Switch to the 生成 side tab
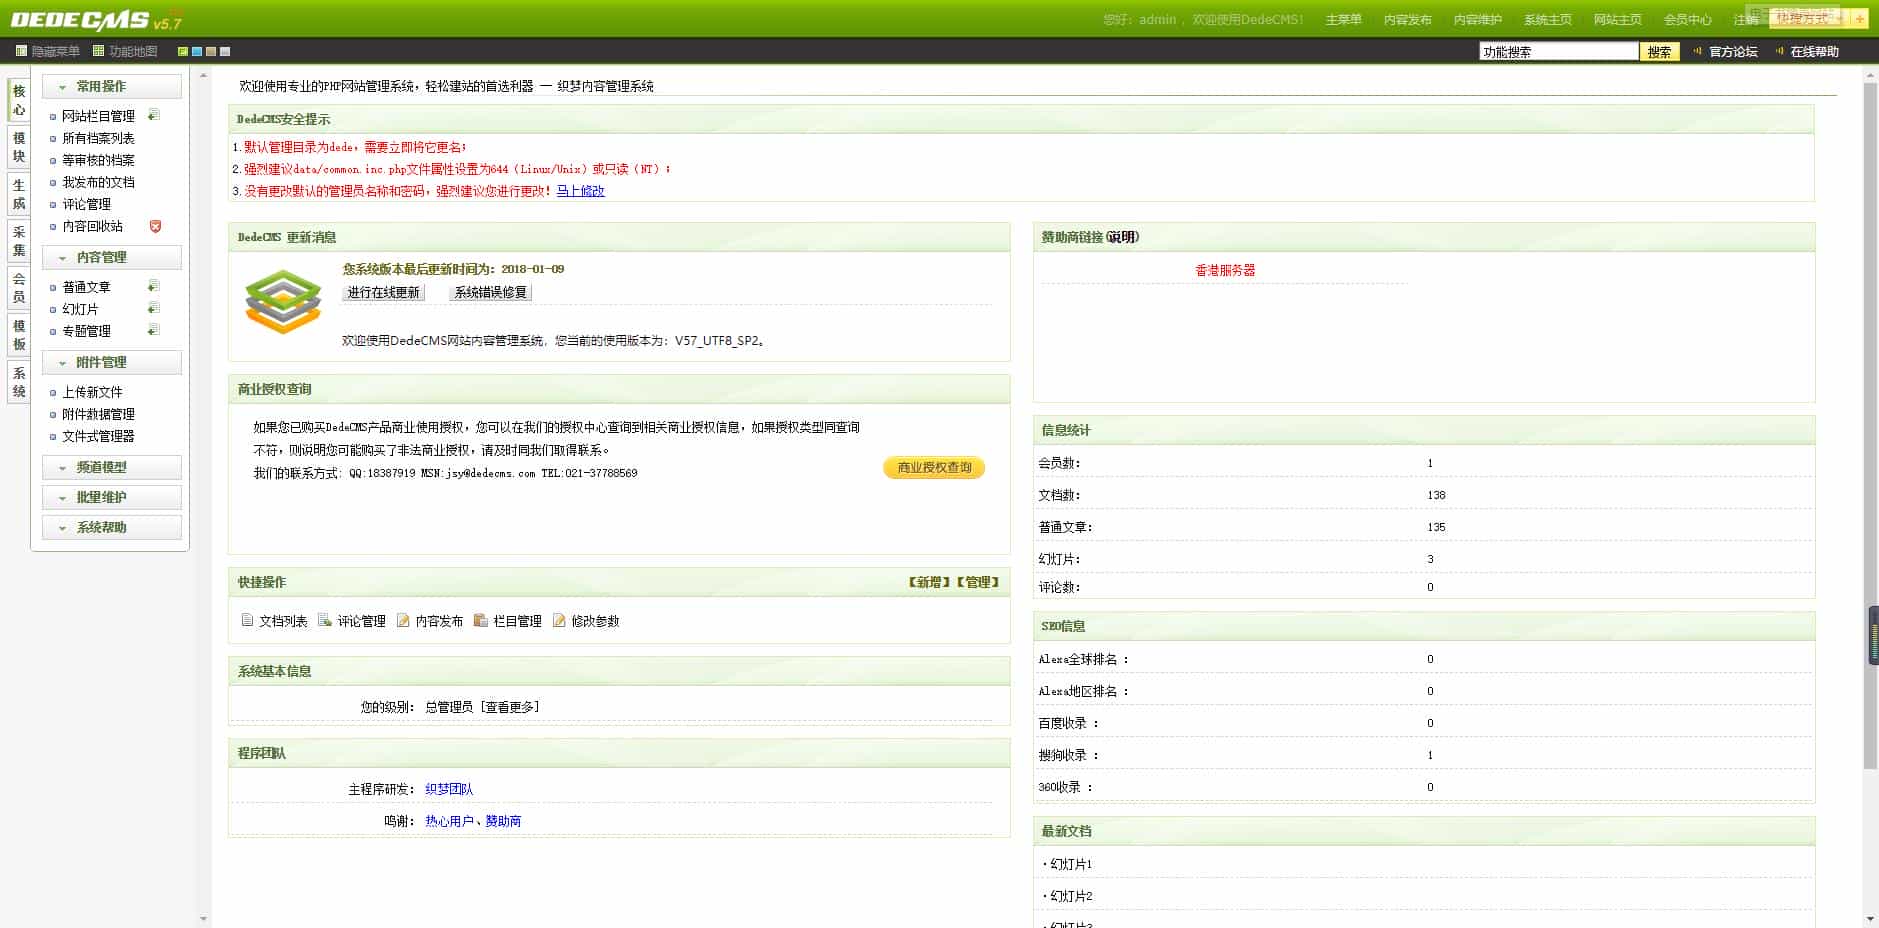This screenshot has width=1879, height=928. (x=19, y=194)
